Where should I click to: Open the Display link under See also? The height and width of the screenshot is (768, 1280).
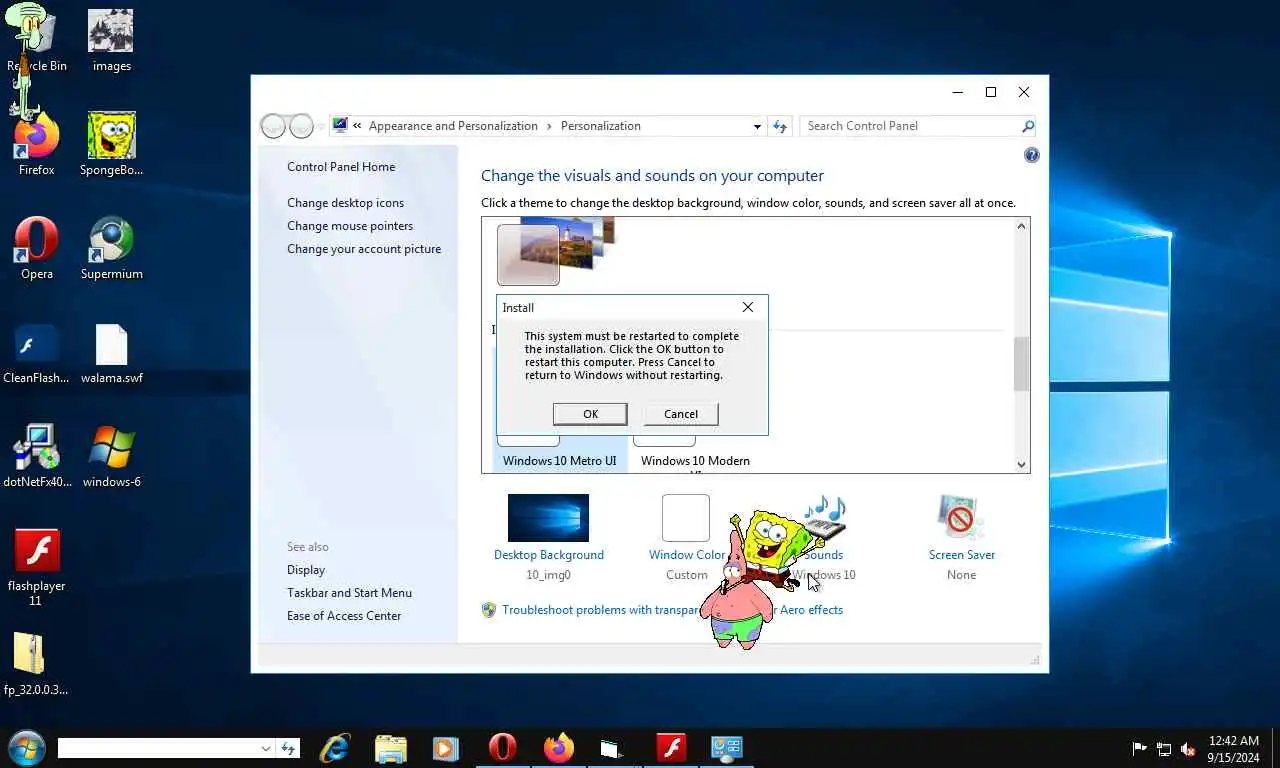pos(306,570)
